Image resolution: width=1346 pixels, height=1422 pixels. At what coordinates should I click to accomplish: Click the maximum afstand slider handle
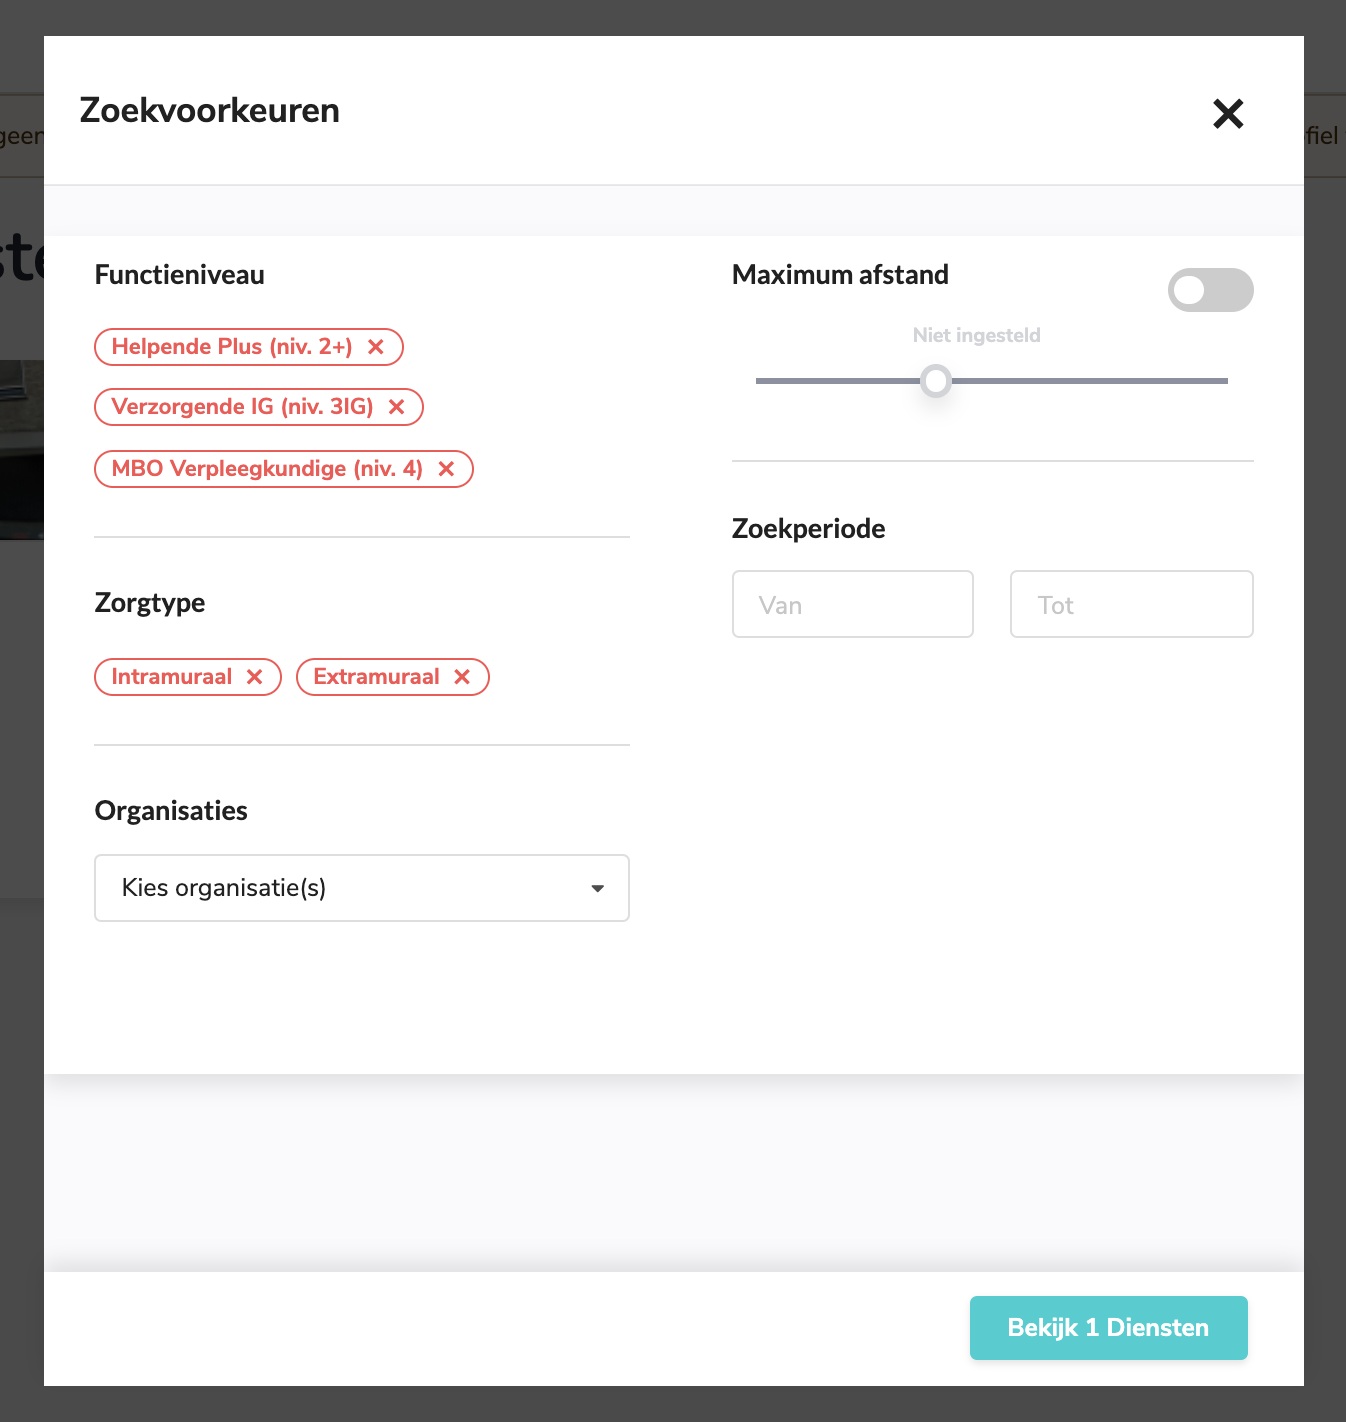[936, 381]
